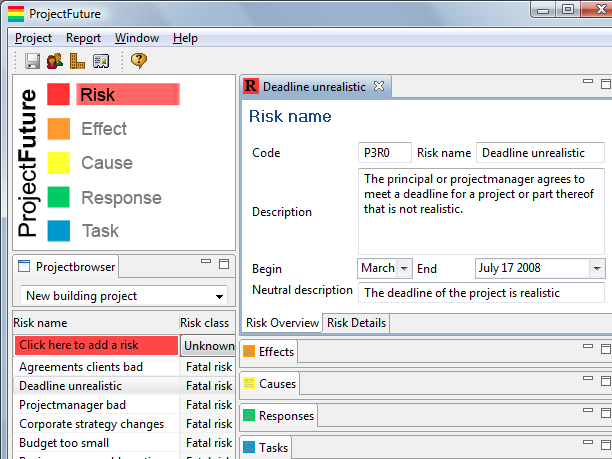Maximize the Responses panel
This screenshot has width=612, height=459.
606,413
